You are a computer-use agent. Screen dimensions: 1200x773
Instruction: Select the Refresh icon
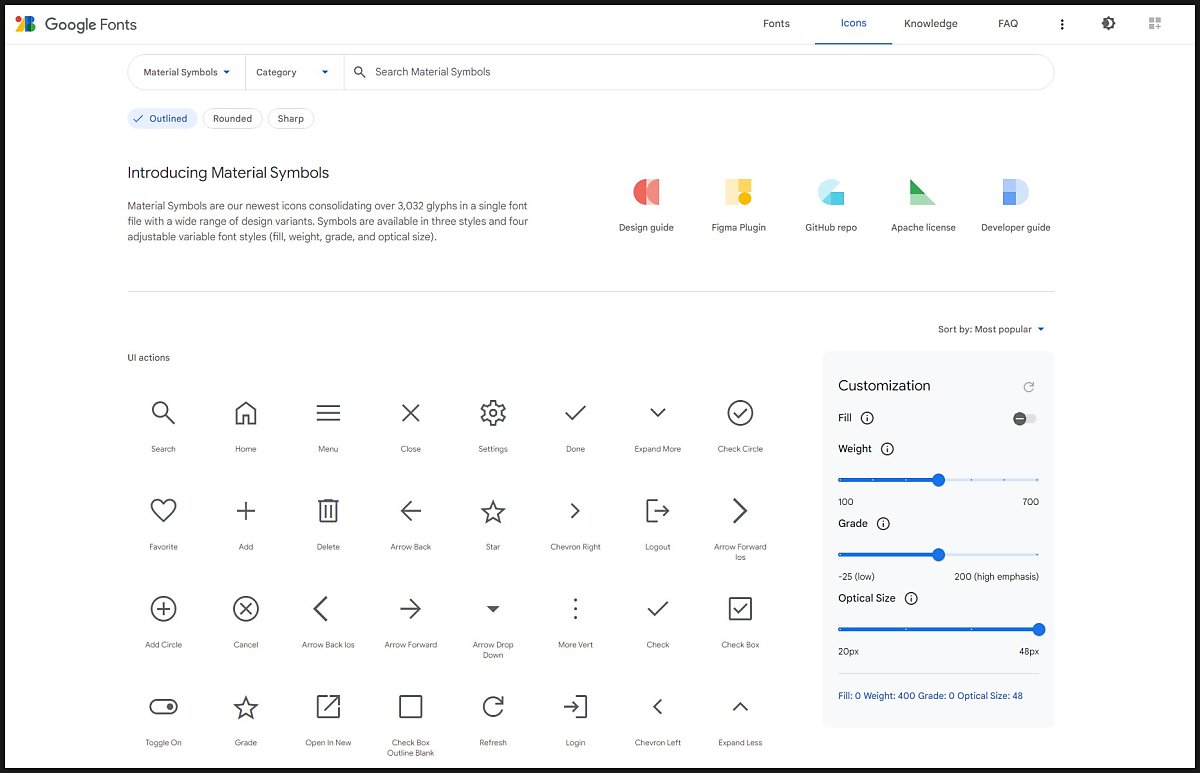pyautogui.click(x=493, y=707)
